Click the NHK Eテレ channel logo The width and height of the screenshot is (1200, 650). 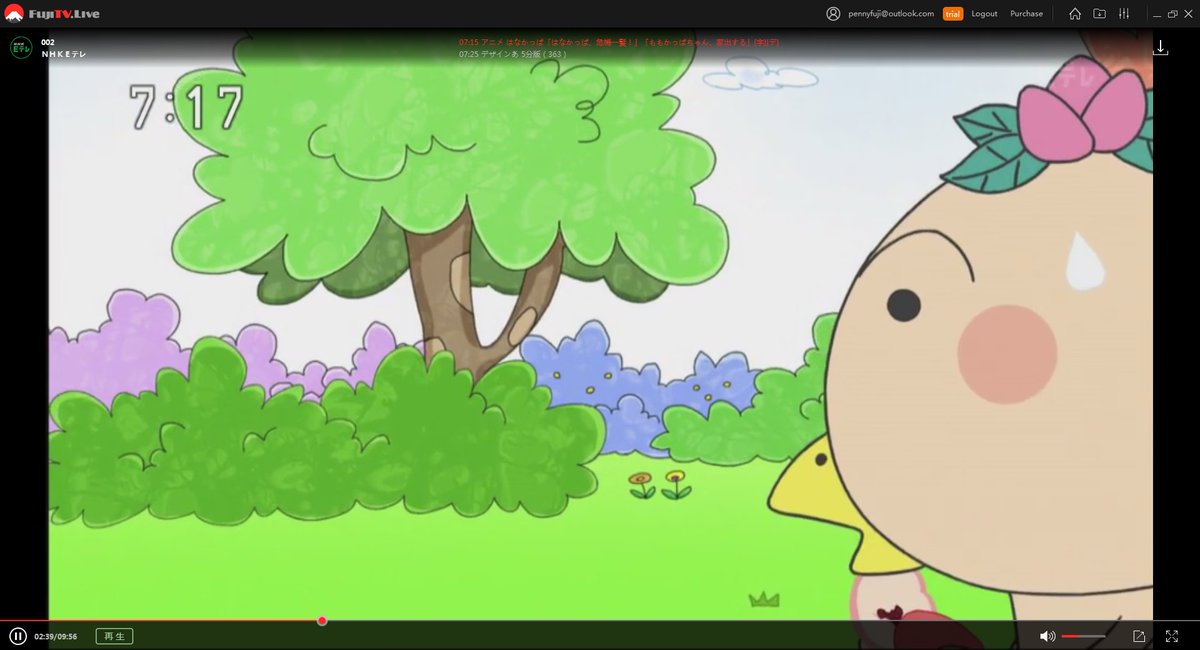coord(21,47)
